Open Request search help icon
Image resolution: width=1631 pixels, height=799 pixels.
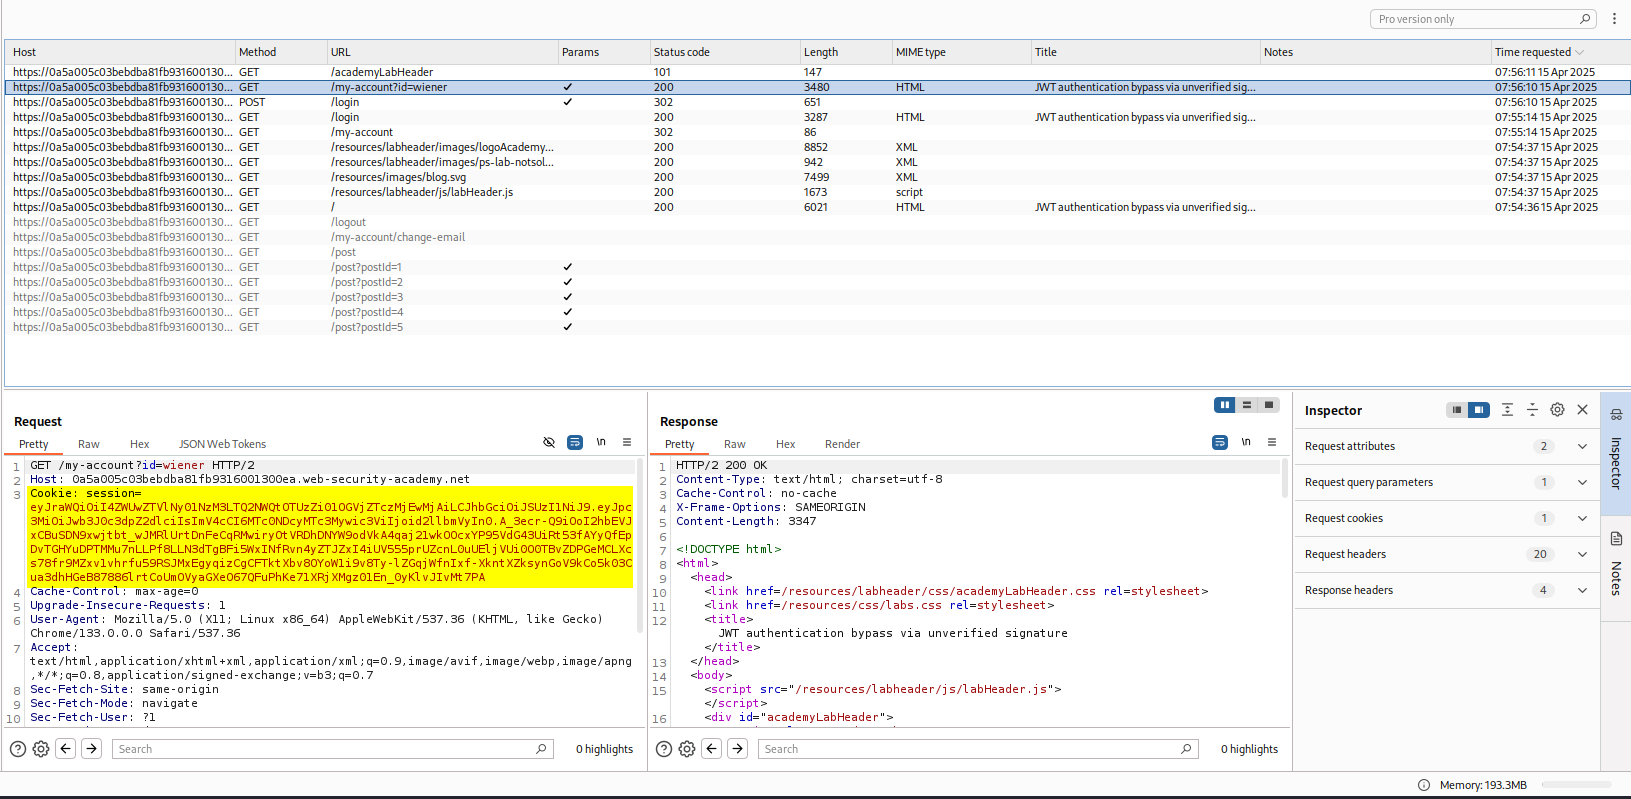click(x=18, y=749)
